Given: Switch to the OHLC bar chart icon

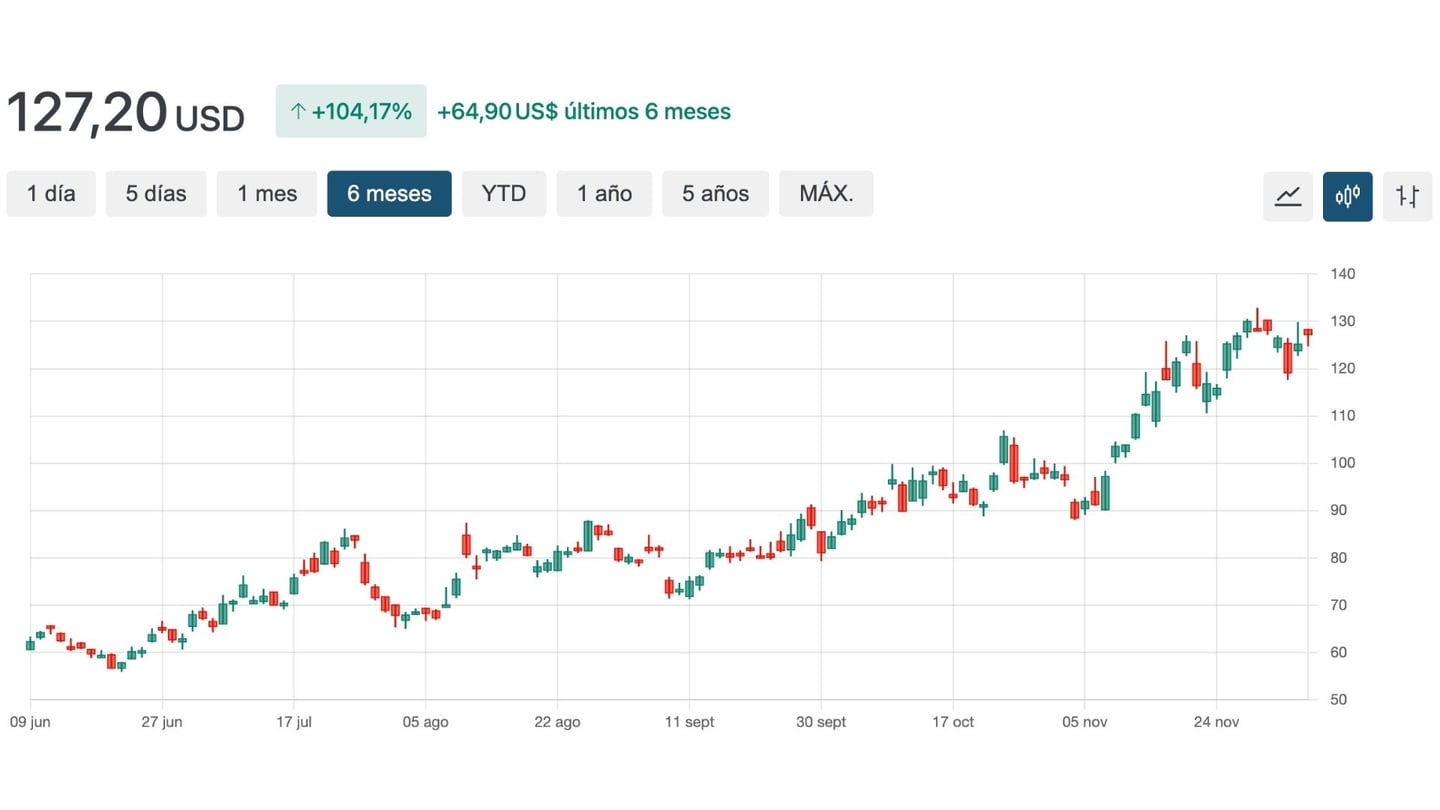Looking at the screenshot, I should coord(1407,196).
